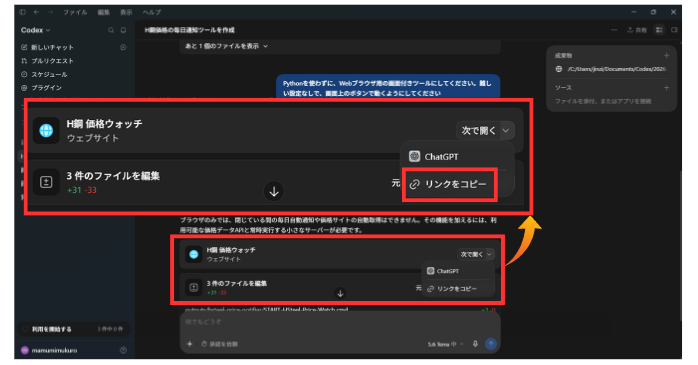Click the microphone icon in composer

pos(475,344)
